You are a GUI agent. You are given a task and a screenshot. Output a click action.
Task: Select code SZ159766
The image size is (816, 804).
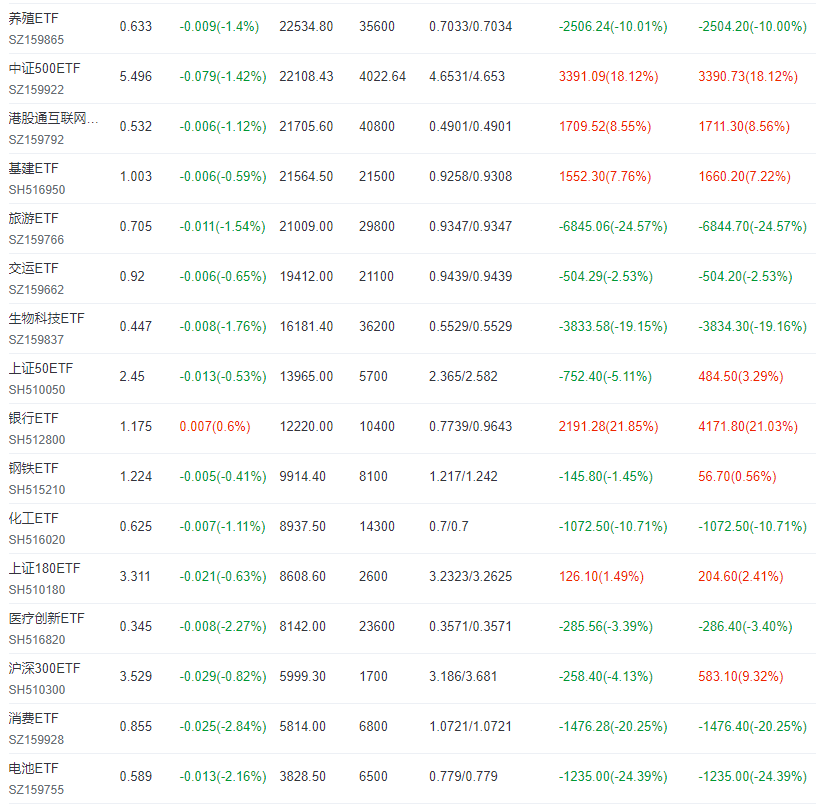click(36, 239)
